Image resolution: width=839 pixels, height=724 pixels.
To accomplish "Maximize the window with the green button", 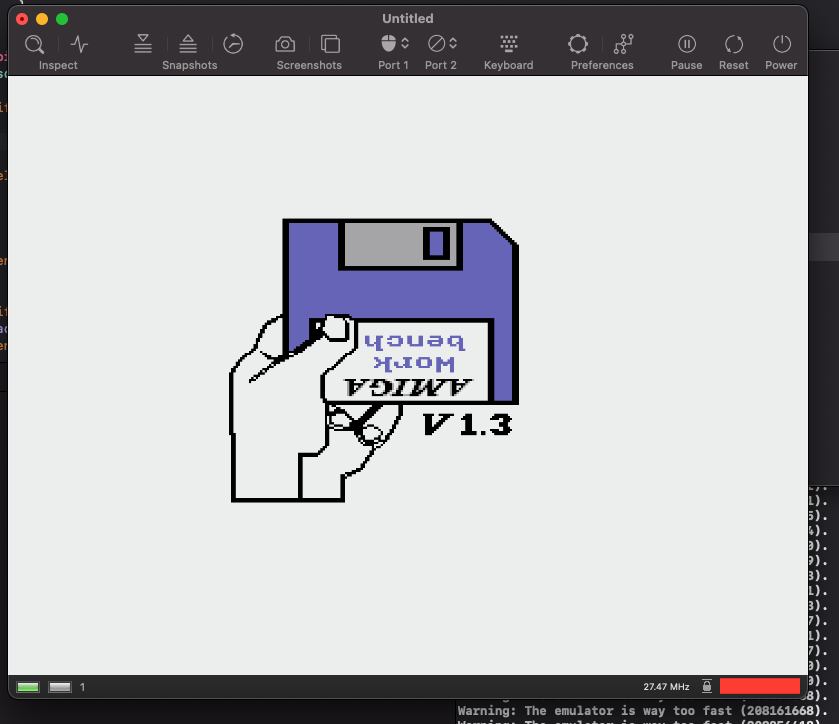I will [62, 19].
